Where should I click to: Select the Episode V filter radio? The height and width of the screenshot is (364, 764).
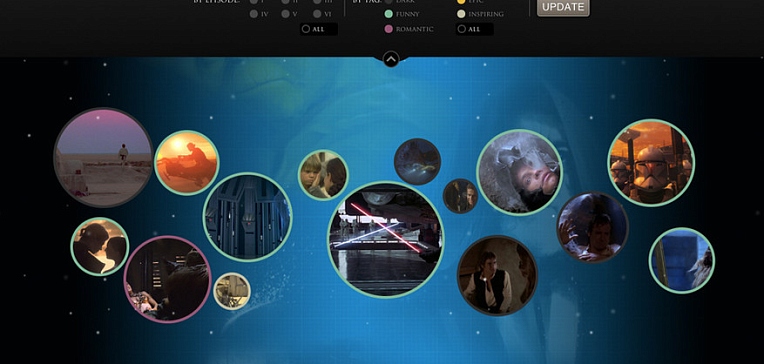pyautogui.click(x=285, y=14)
